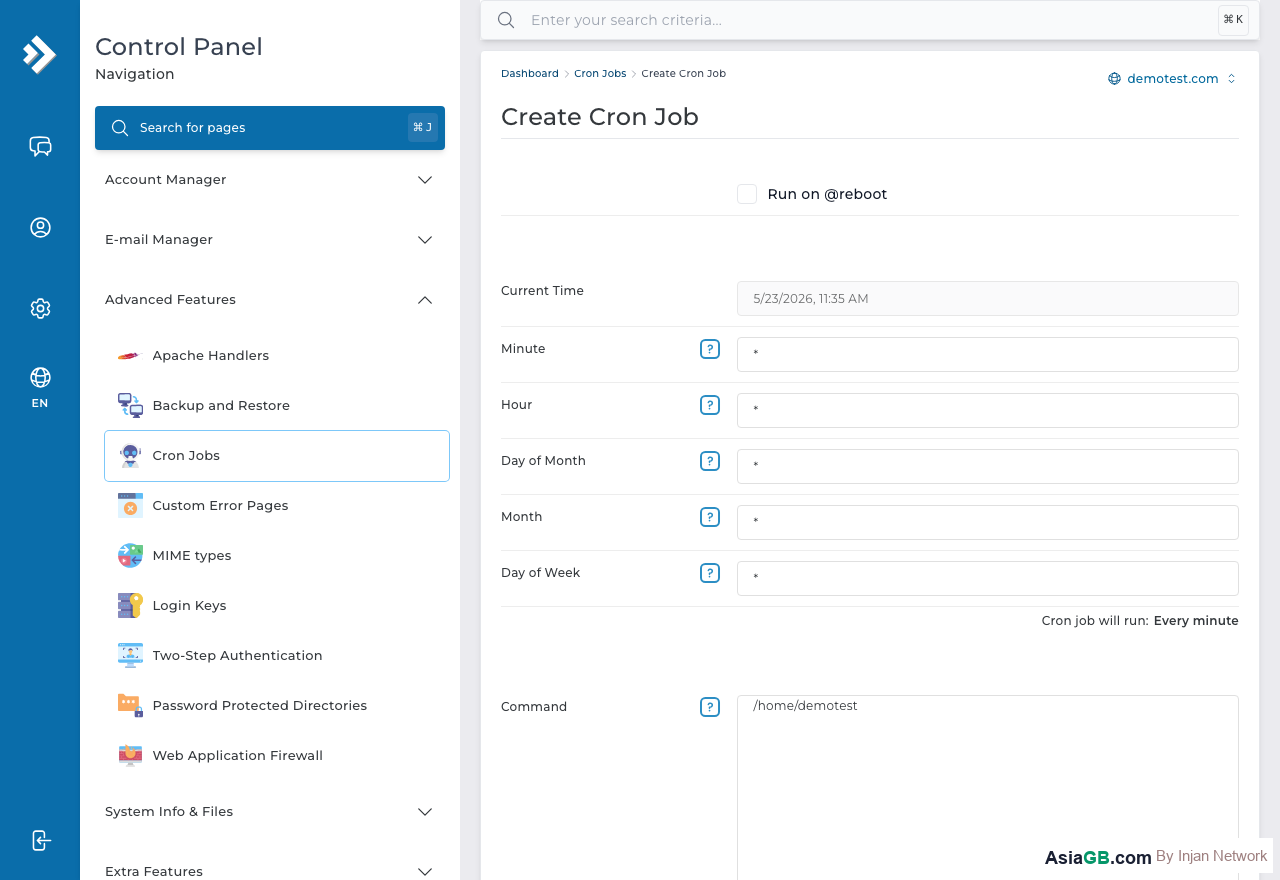Click the Command text area
Screen dimensions: 1280x880
pyautogui.click(x=988, y=788)
